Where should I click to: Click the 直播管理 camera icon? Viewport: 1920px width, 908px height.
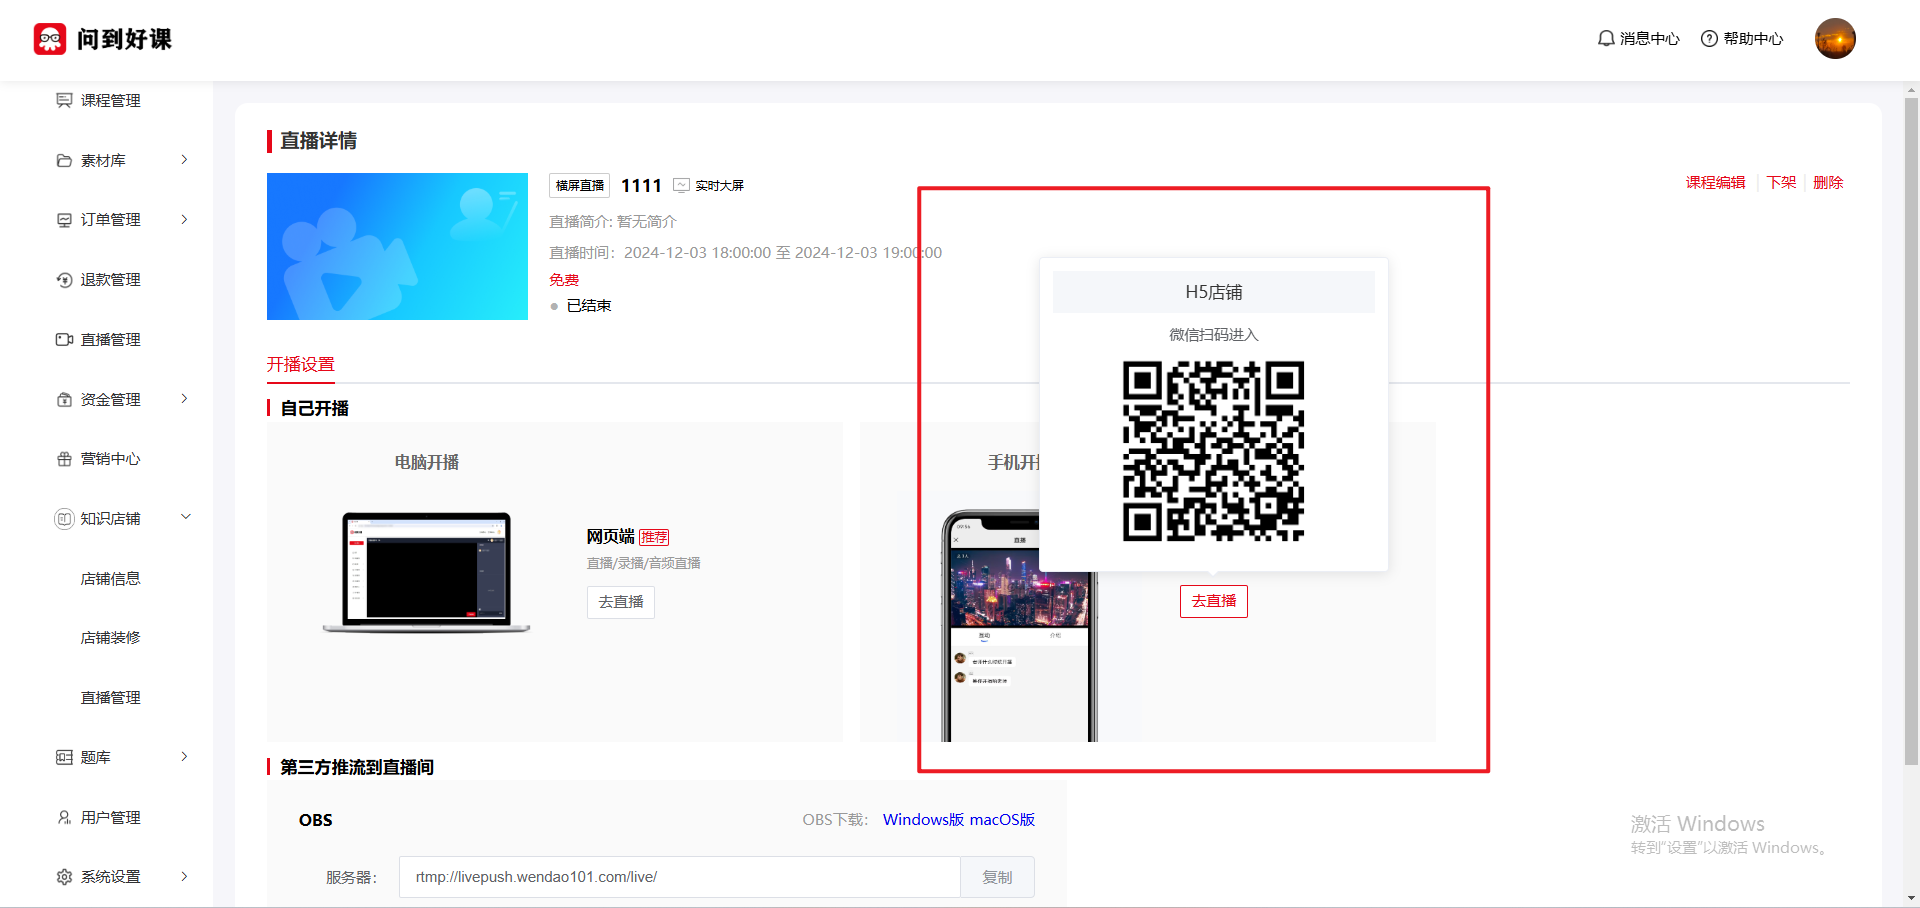[x=64, y=340]
